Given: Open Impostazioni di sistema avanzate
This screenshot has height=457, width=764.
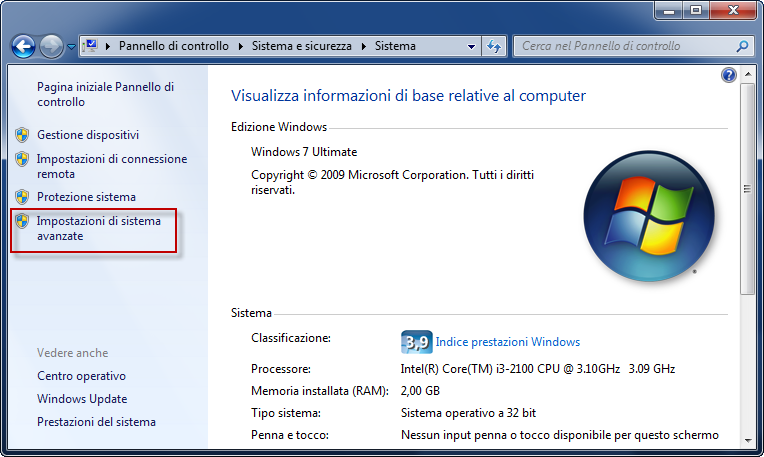Looking at the screenshot, I should point(99,228).
